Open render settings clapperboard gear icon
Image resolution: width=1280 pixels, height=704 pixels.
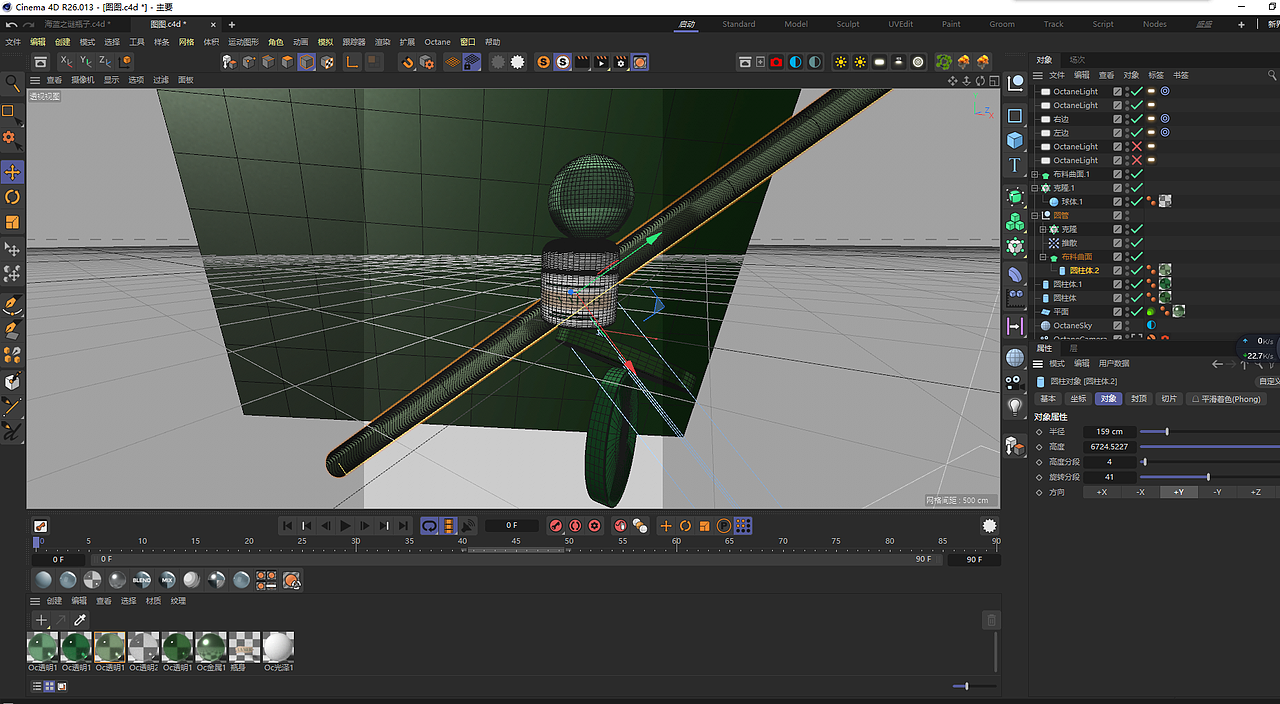point(621,62)
